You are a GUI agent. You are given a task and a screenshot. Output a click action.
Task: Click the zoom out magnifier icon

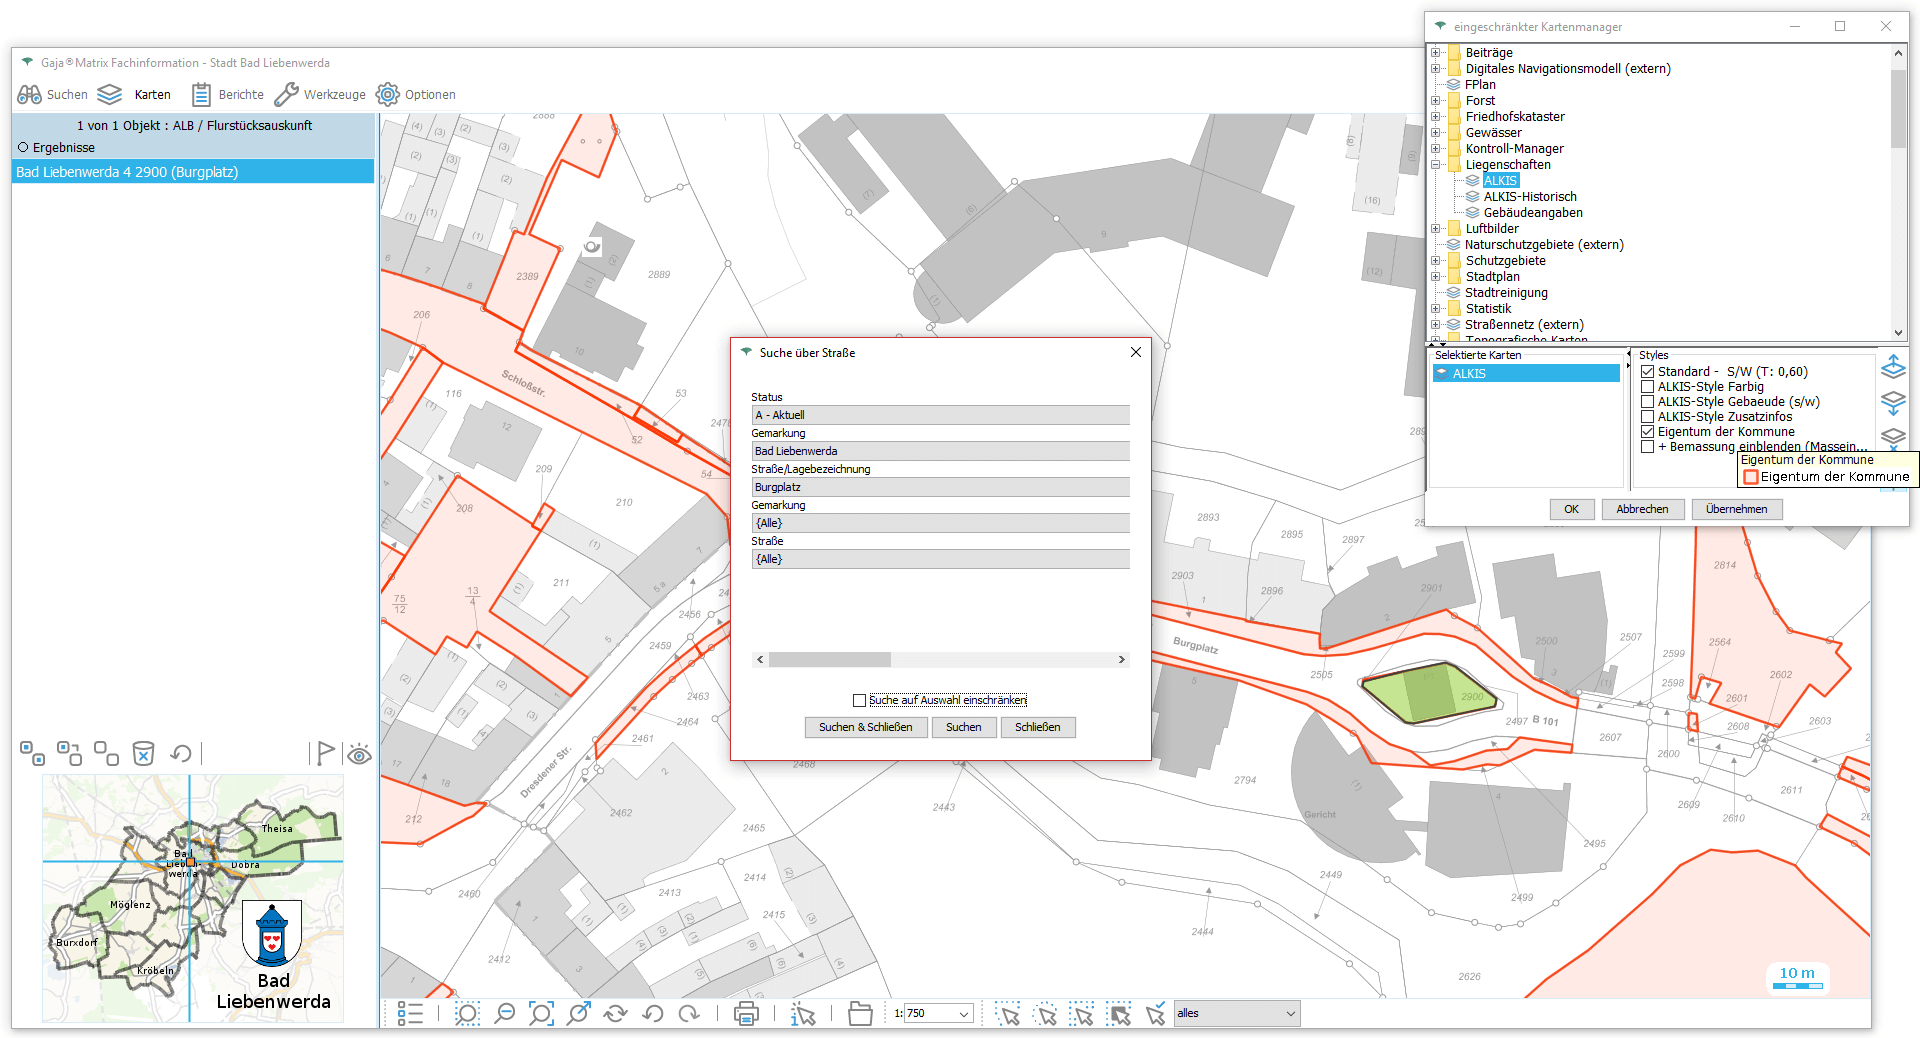[505, 1014]
